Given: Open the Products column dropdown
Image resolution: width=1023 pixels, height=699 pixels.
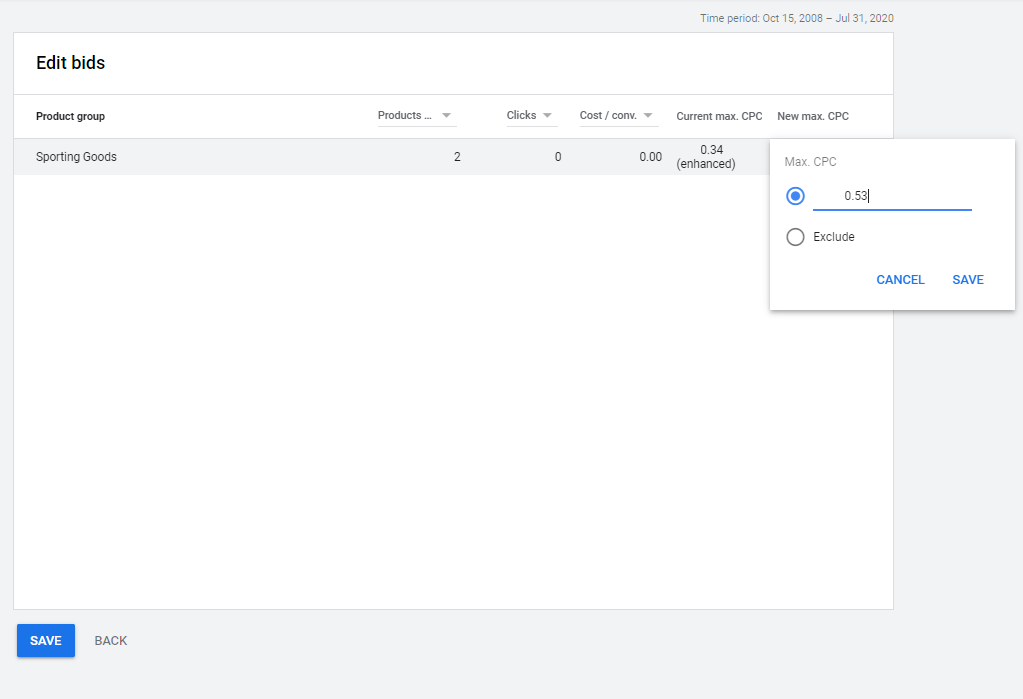Looking at the screenshot, I should 417,116.
